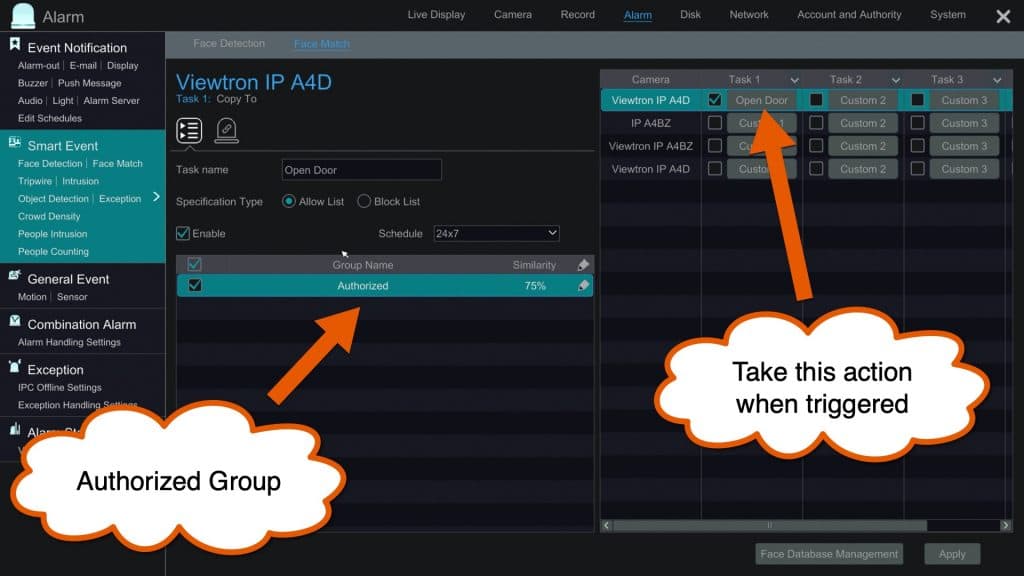Viewport: 1024px width, 576px height.
Task: Open Account and Authority menu
Action: coord(849,14)
